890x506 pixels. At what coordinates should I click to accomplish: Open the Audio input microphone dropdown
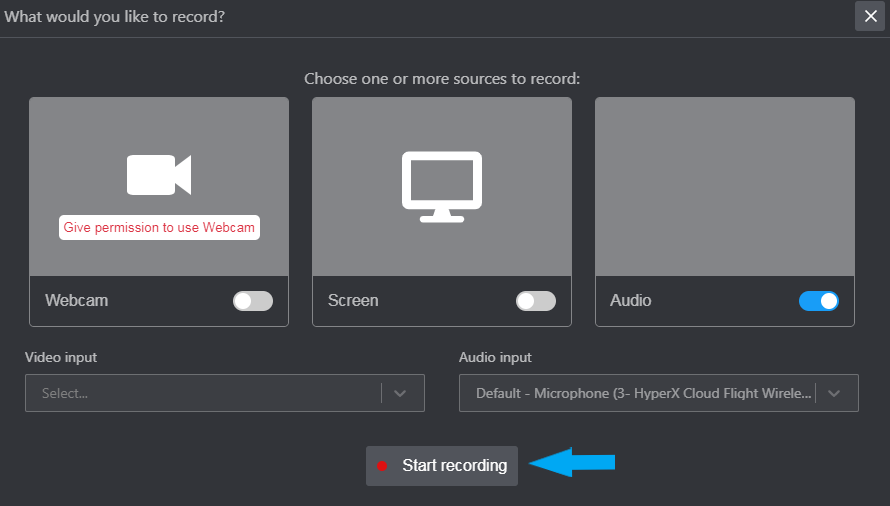click(x=658, y=393)
